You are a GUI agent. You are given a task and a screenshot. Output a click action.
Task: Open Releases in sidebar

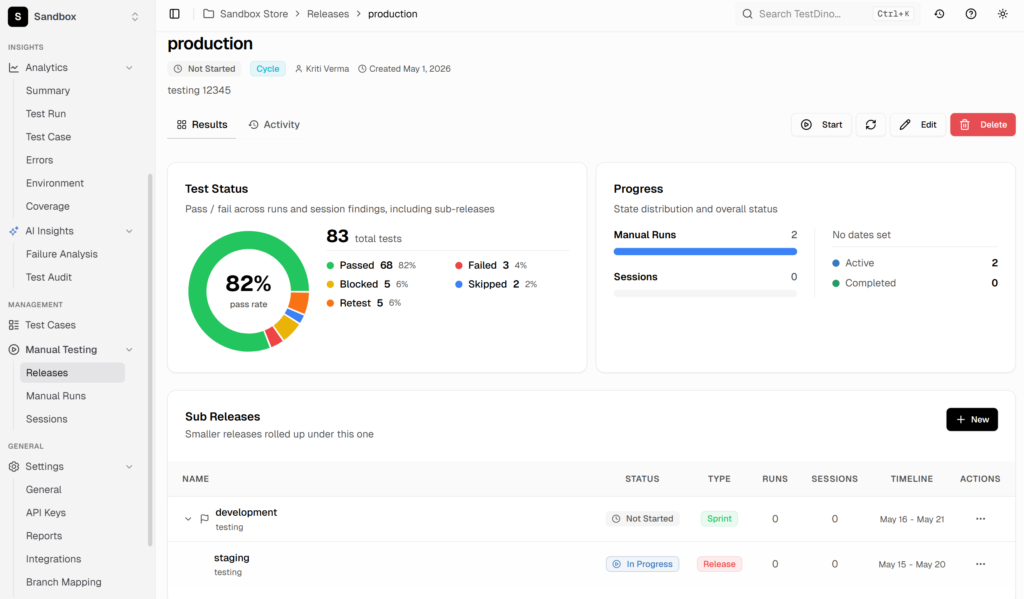[x=72, y=372]
